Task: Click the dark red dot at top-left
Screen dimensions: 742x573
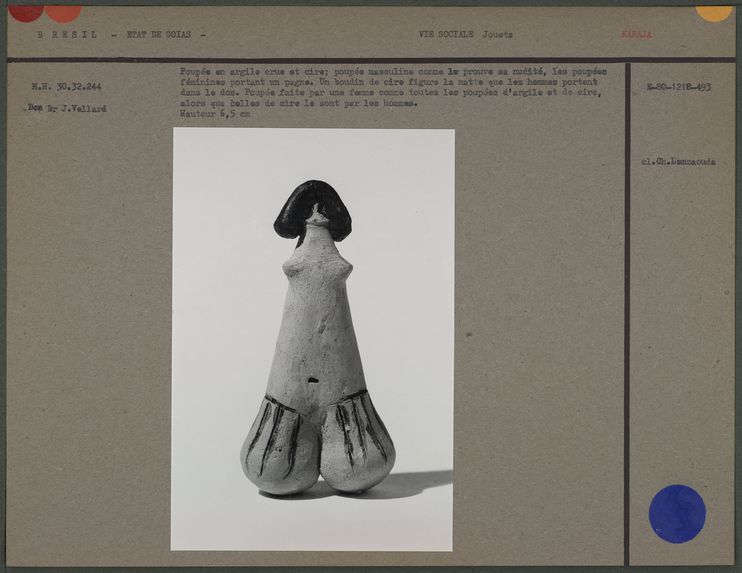Action: [26, 11]
